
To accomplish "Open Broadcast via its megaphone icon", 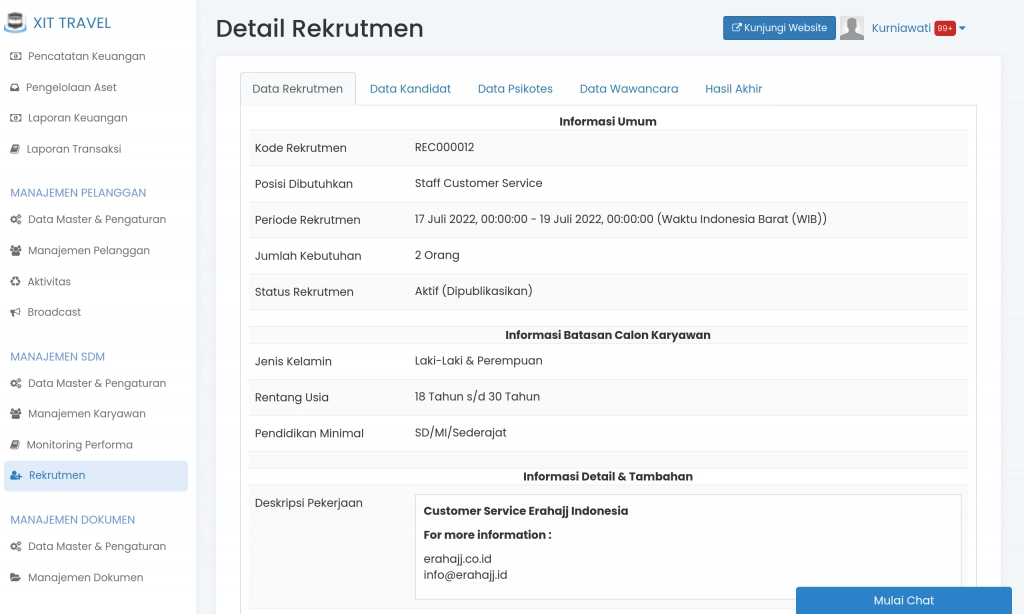I will point(14,312).
